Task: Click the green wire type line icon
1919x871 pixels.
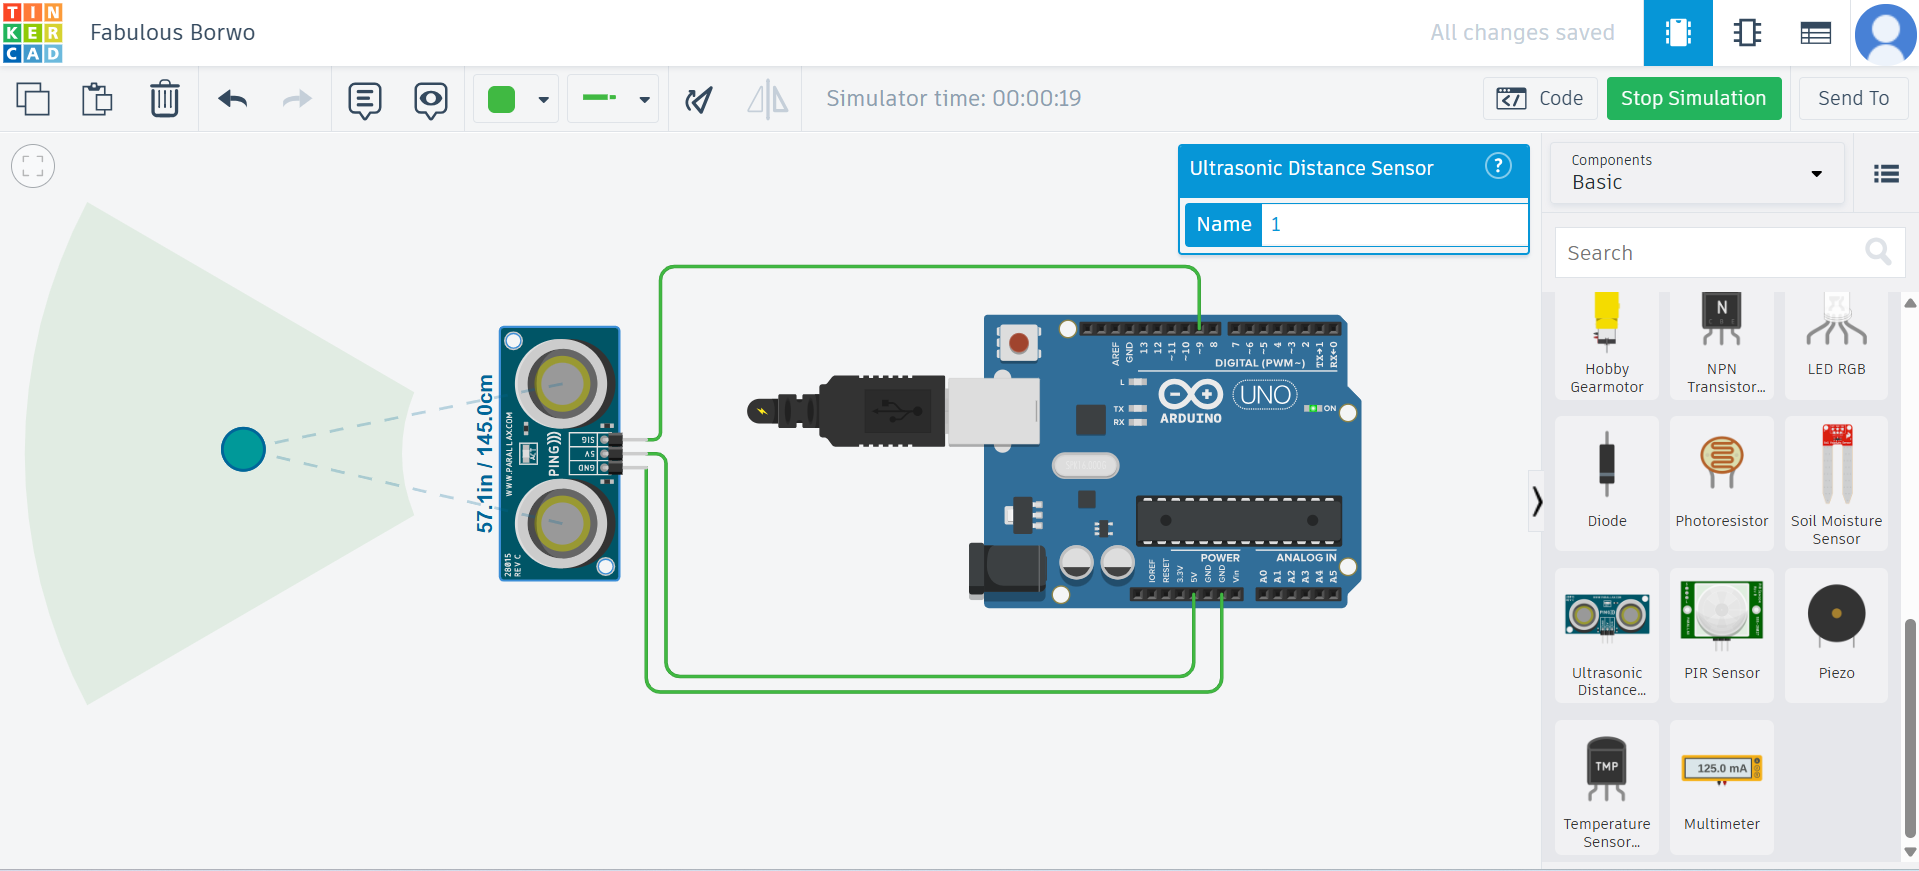Action: (599, 98)
